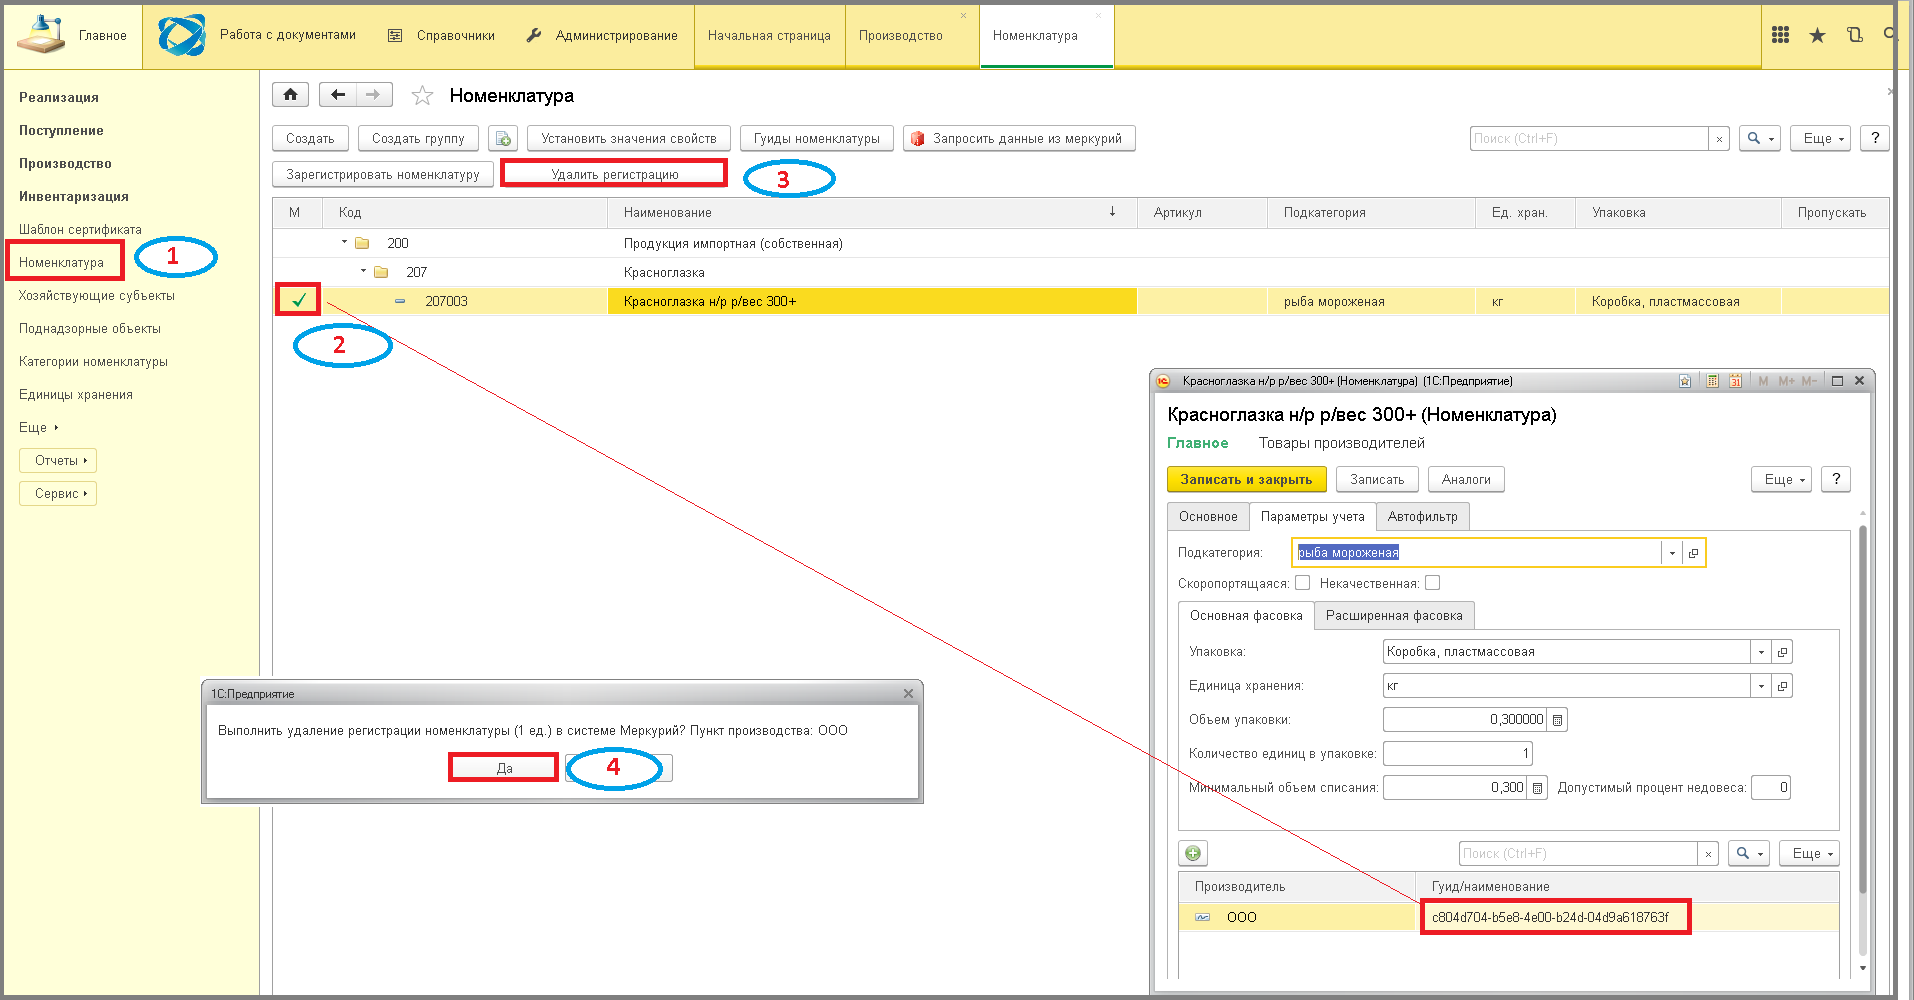This screenshot has width=1914, height=1000.
Task: Toggle the Скоропортящаяся checkbox
Action: 1302,583
